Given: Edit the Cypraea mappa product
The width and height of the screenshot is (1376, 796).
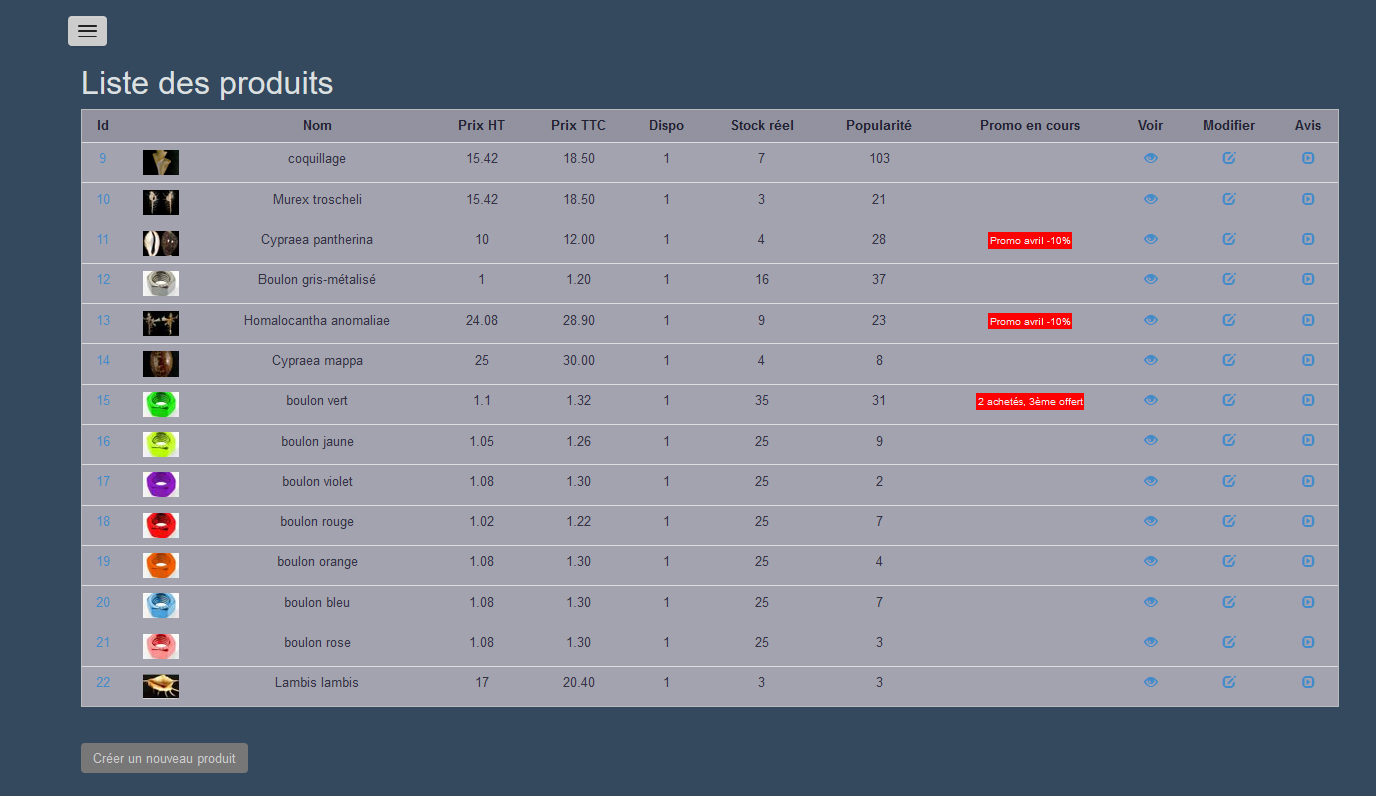Looking at the screenshot, I should (1229, 360).
